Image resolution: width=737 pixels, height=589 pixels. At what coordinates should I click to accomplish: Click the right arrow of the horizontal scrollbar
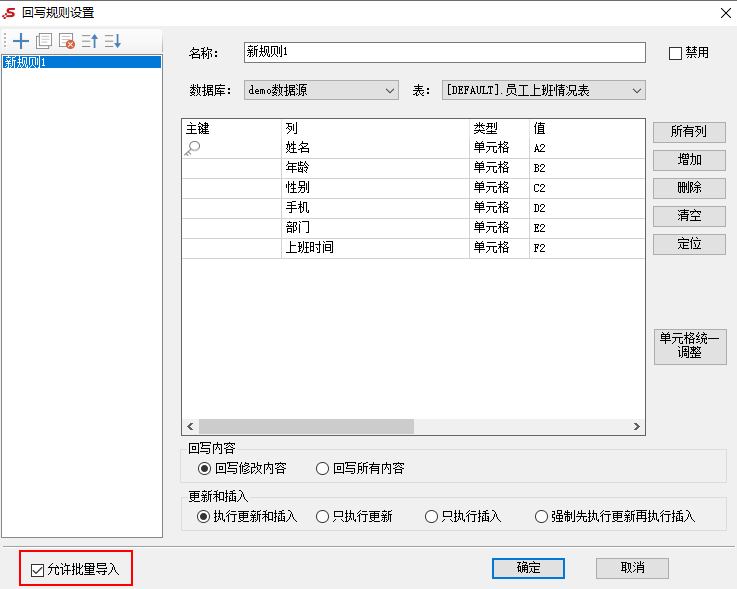point(636,426)
